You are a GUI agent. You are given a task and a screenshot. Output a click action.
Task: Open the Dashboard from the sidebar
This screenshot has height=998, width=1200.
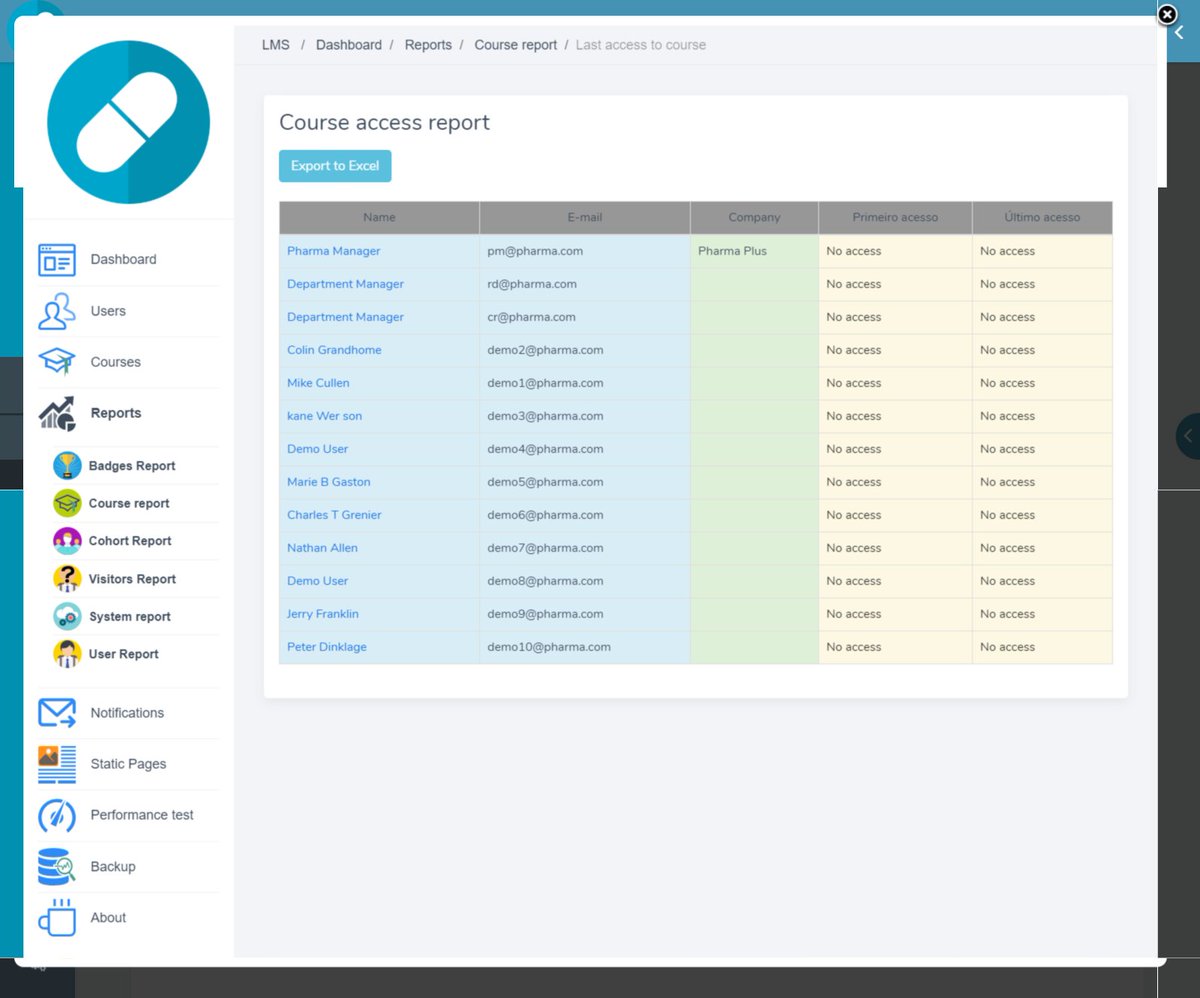(57, 259)
